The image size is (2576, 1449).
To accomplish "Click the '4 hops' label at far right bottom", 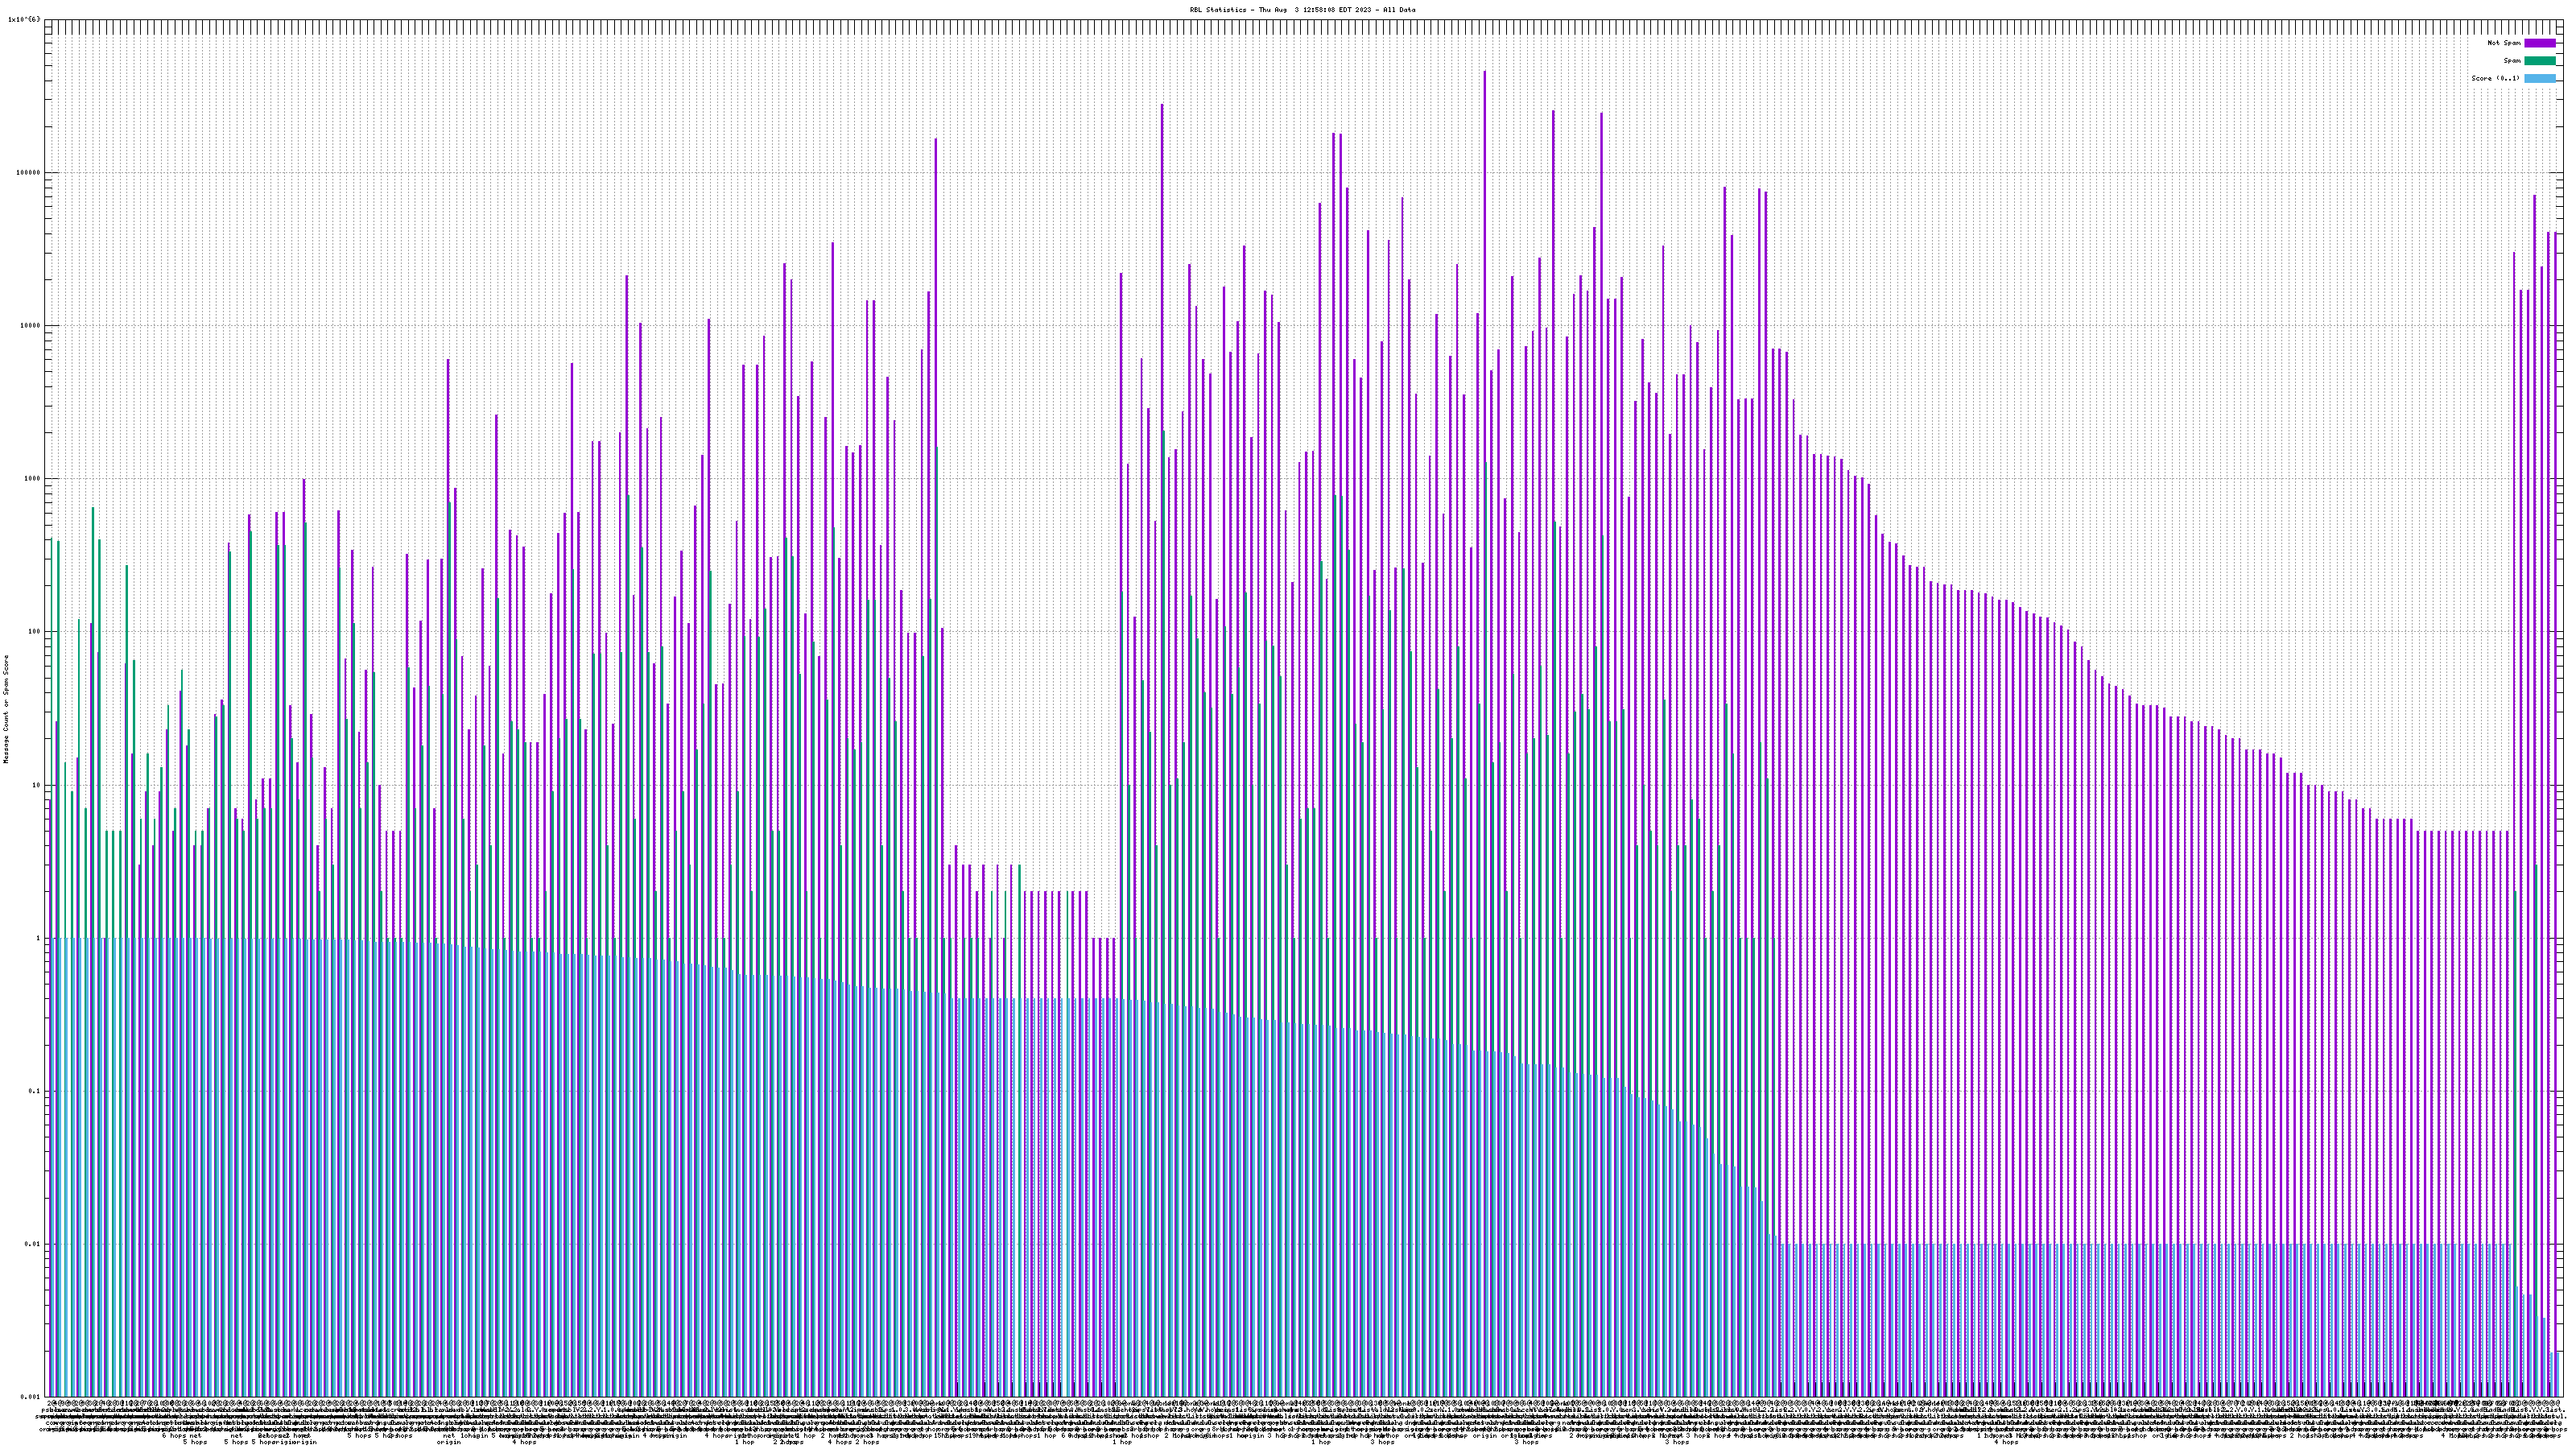I will click(2006, 1442).
